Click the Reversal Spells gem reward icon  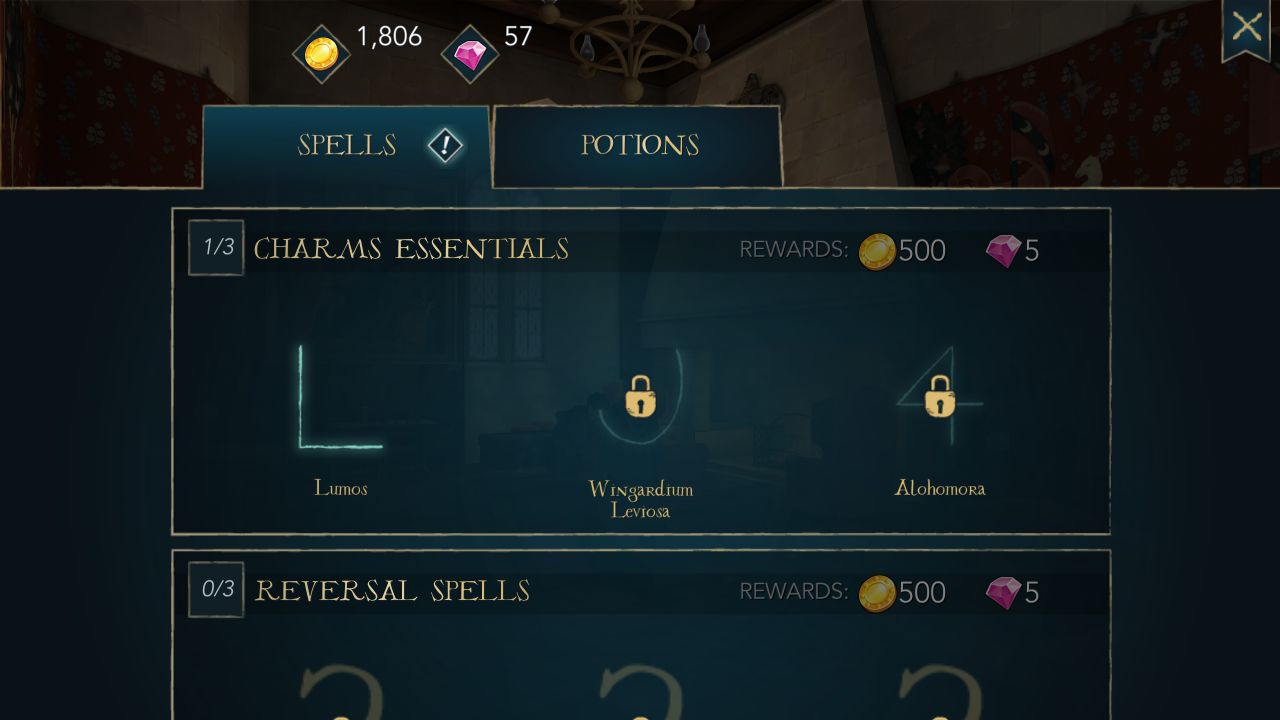[x=1003, y=593]
